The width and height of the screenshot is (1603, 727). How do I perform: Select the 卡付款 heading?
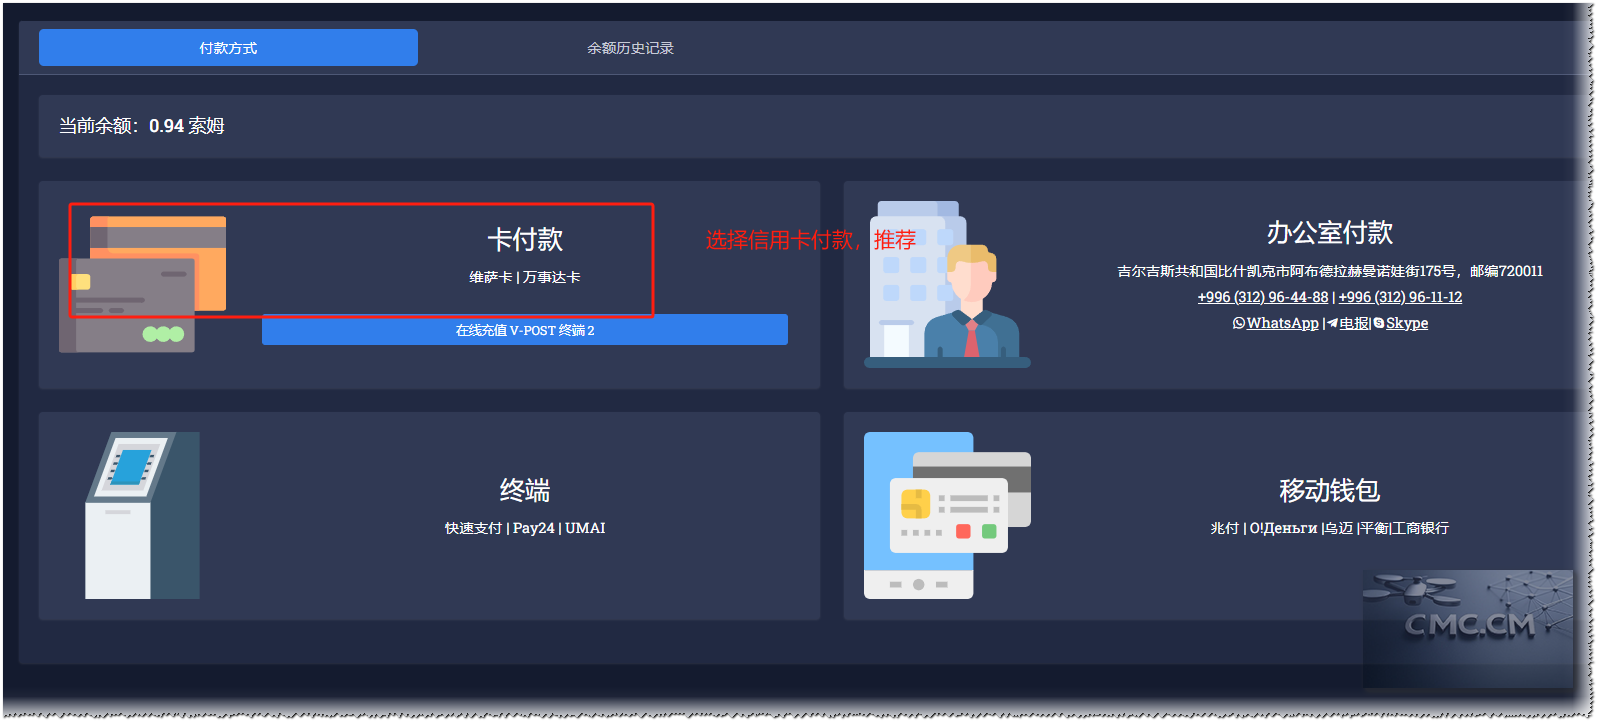pos(525,240)
